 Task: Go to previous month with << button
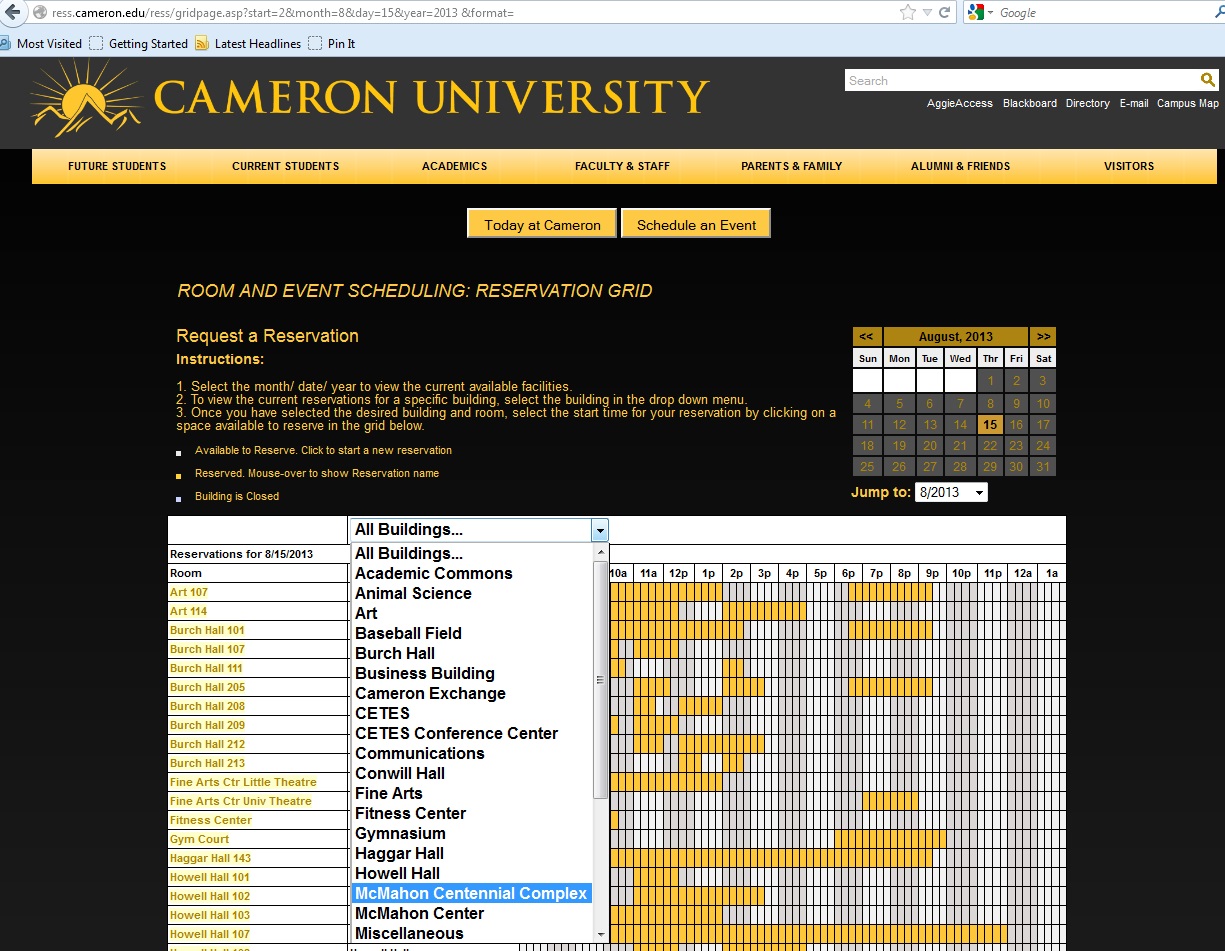tap(866, 337)
